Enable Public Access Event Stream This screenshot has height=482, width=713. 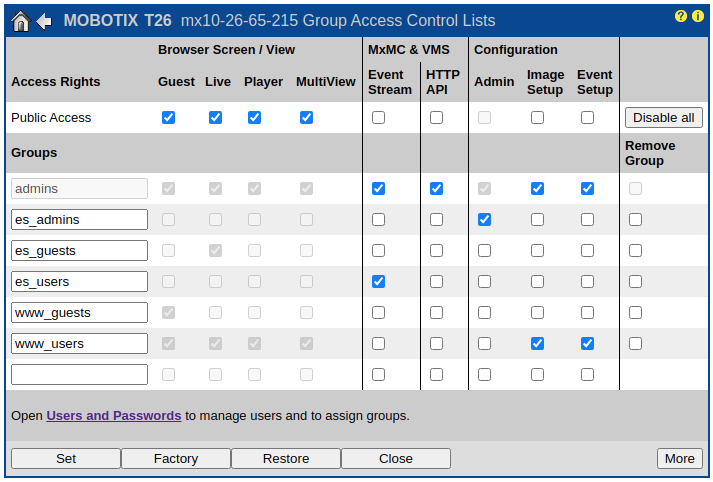pyautogui.click(x=378, y=118)
